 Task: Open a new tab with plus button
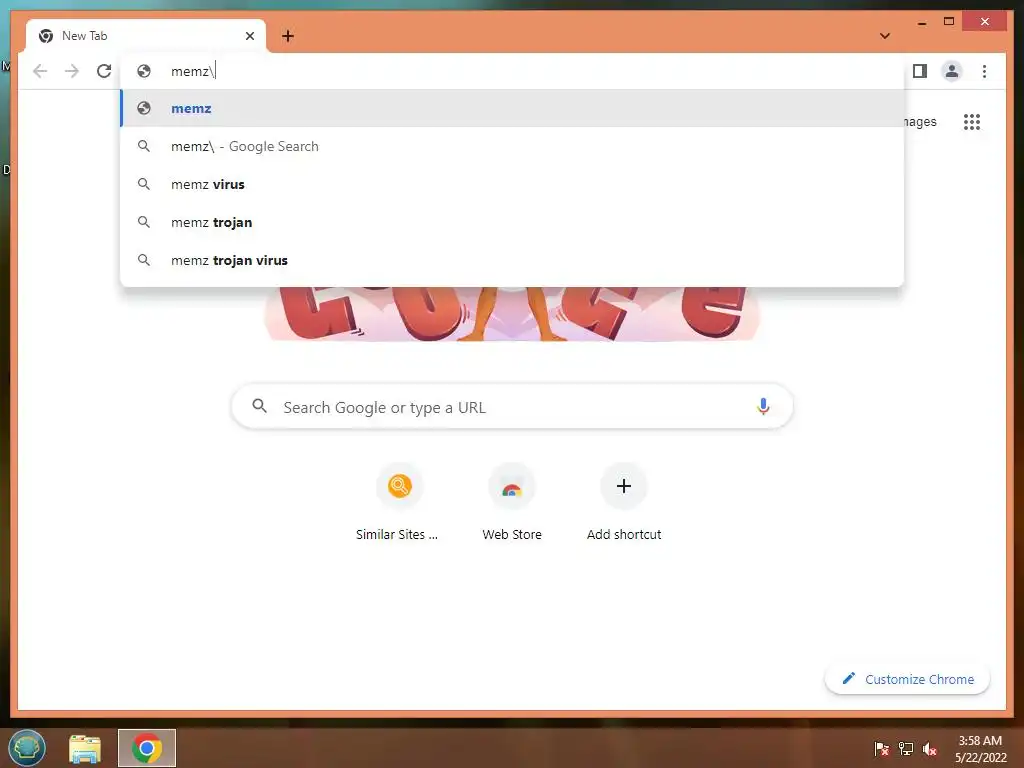(x=288, y=36)
